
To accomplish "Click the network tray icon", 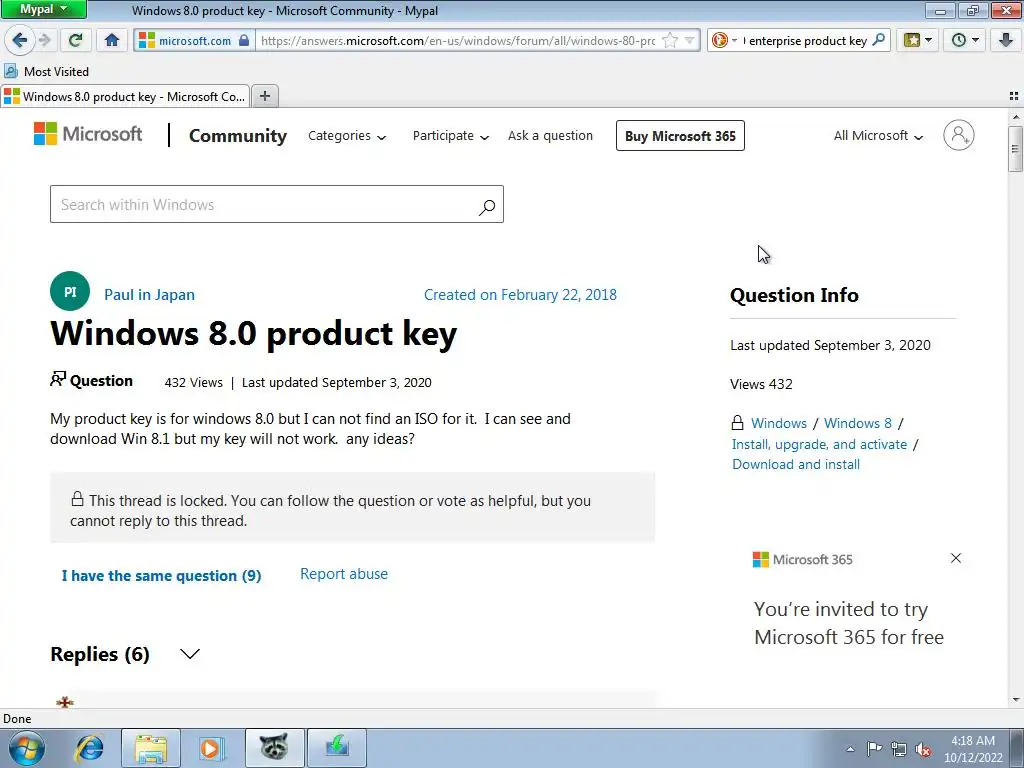I will 899,749.
